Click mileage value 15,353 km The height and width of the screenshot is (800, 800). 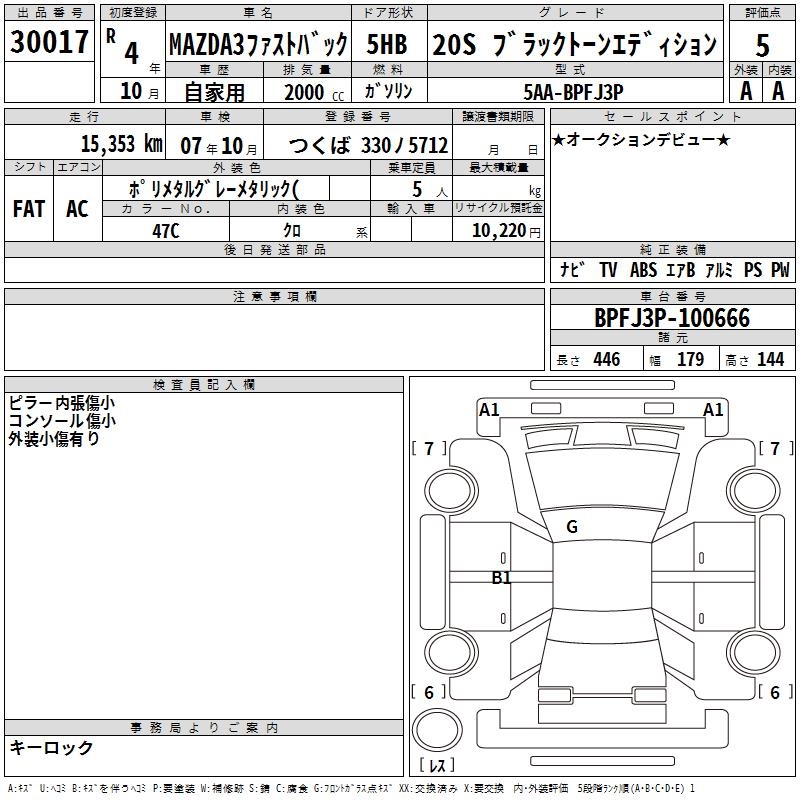(x=121, y=144)
